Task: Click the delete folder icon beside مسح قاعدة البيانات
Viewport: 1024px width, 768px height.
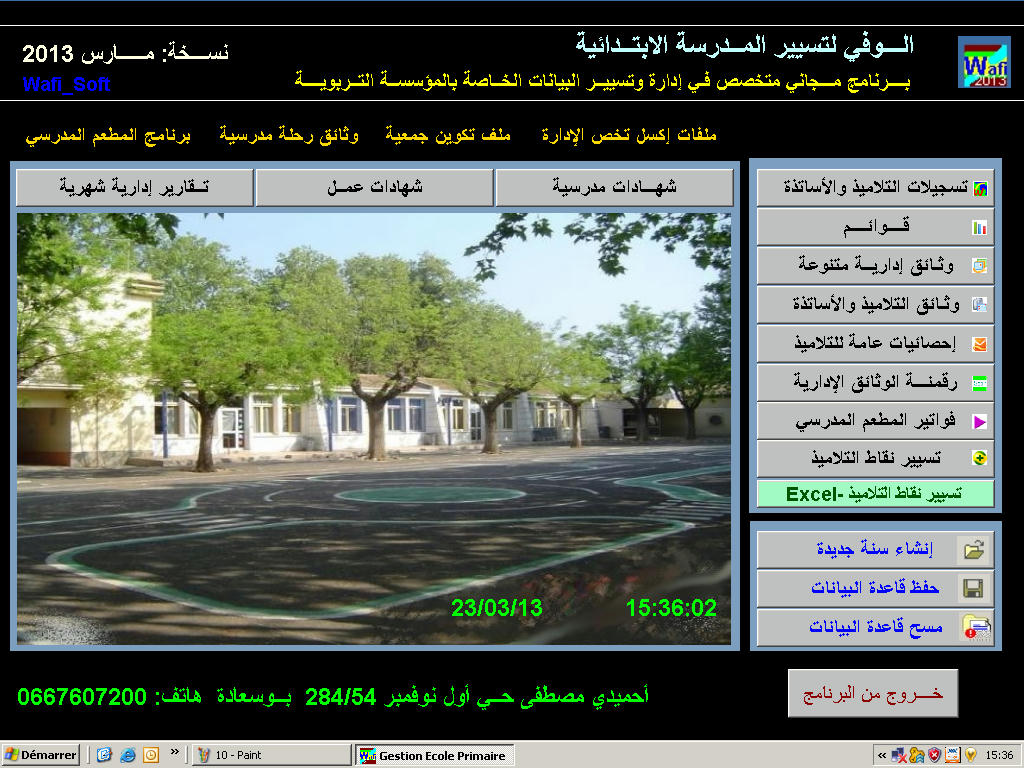Action: (976, 628)
